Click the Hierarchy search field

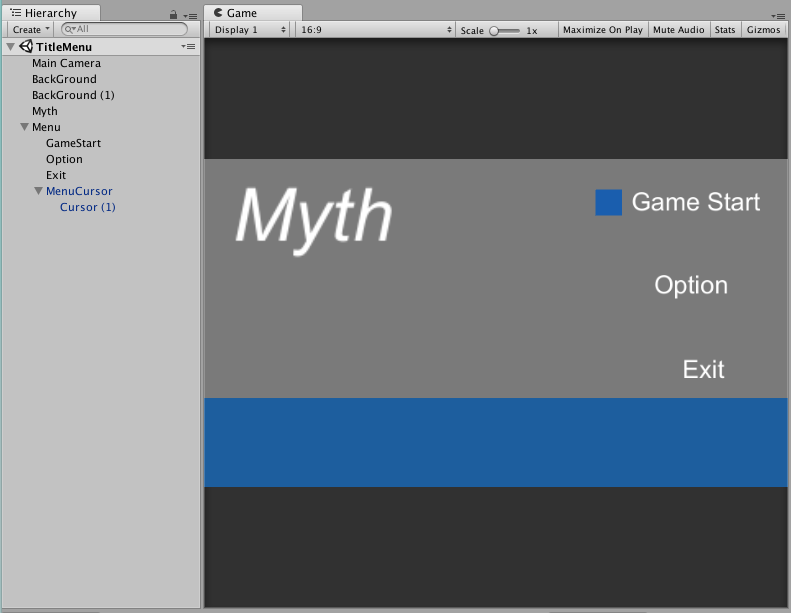point(124,29)
